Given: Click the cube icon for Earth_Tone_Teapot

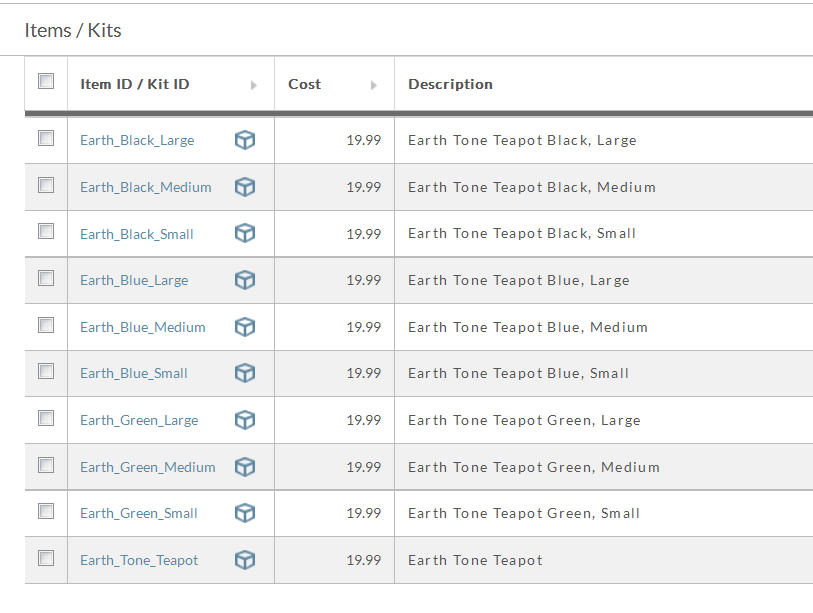Looking at the screenshot, I should pos(245,560).
